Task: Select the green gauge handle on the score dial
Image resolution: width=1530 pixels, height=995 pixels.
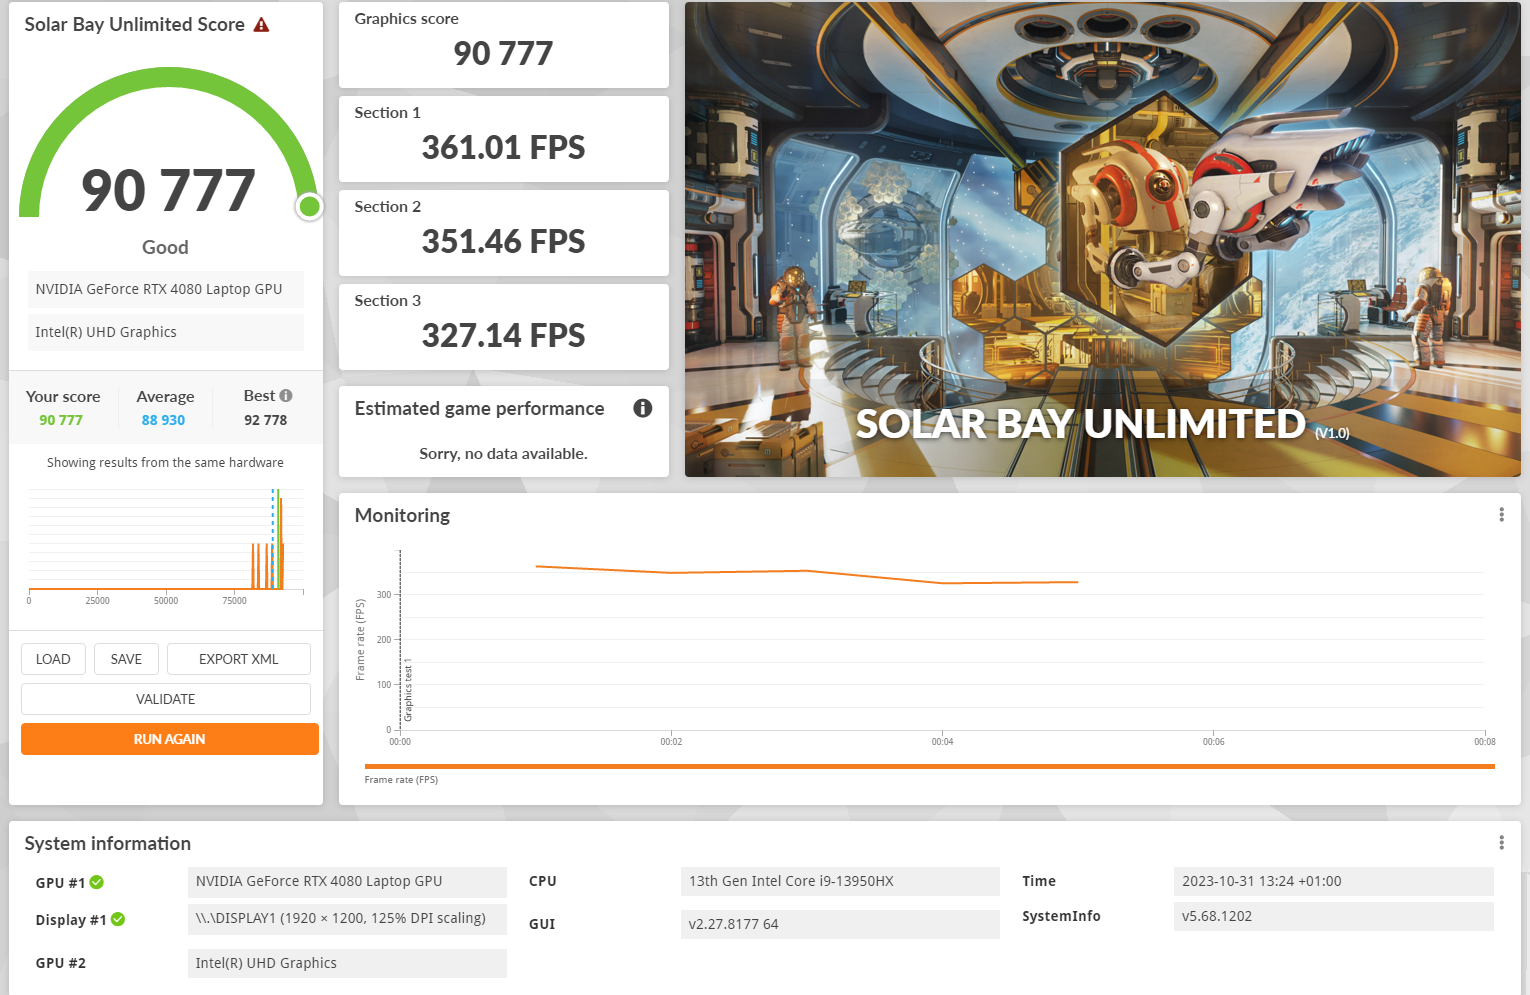Action: (309, 207)
